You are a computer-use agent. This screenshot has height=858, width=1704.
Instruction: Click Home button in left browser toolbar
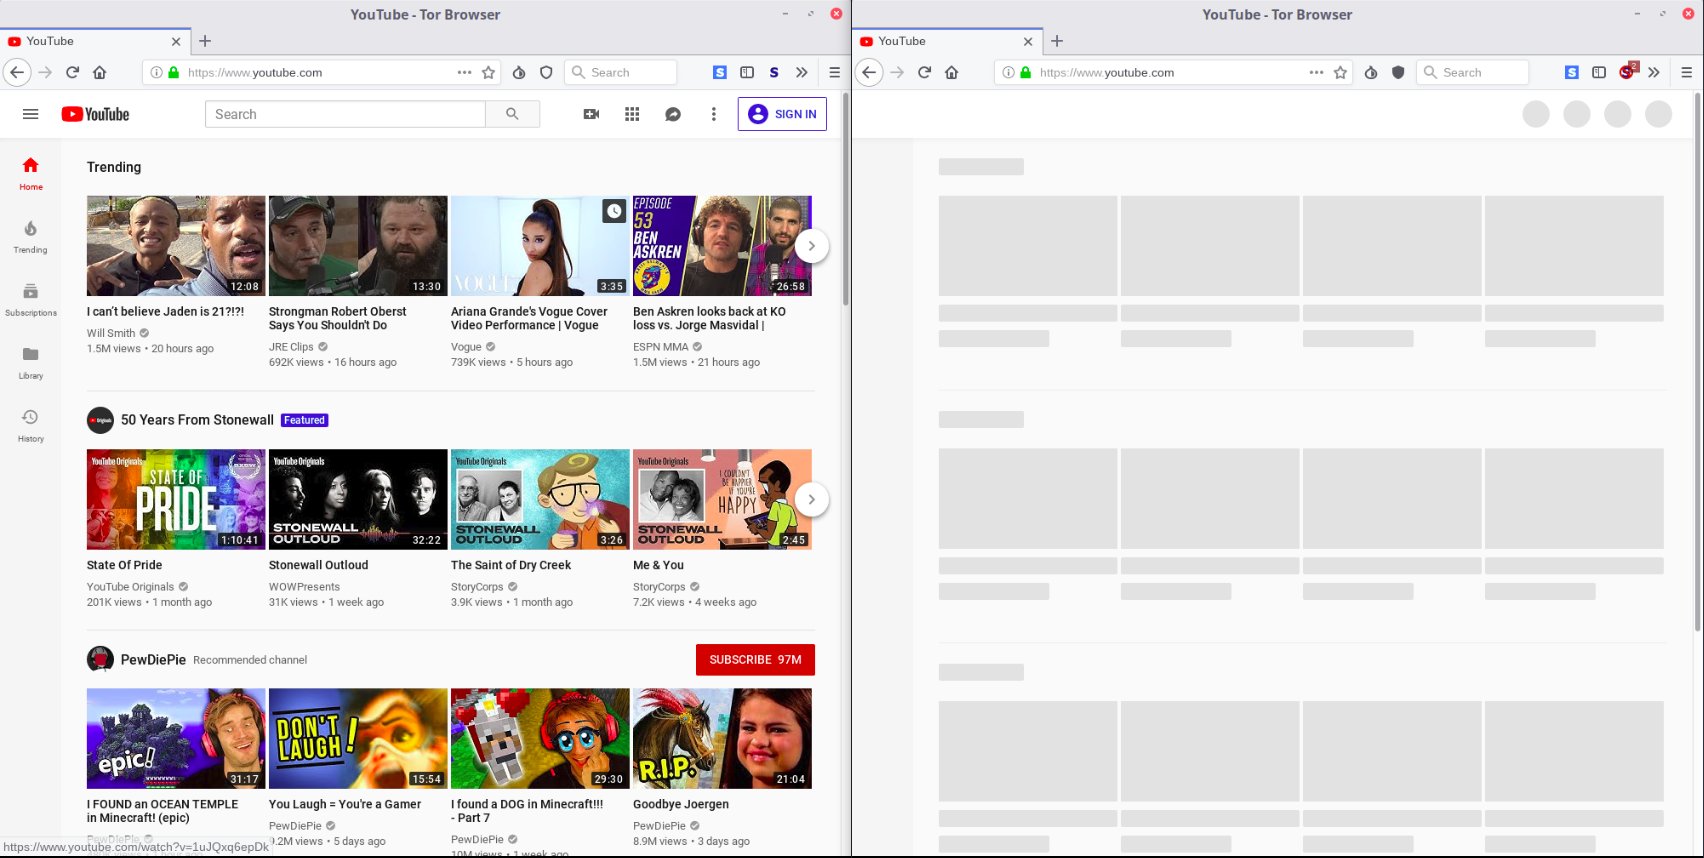coord(99,72)
